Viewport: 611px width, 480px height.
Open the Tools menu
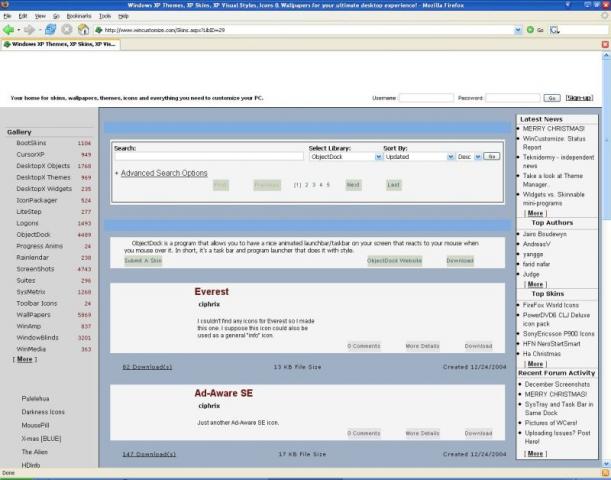pyautogui.click(x=105, y=16)
